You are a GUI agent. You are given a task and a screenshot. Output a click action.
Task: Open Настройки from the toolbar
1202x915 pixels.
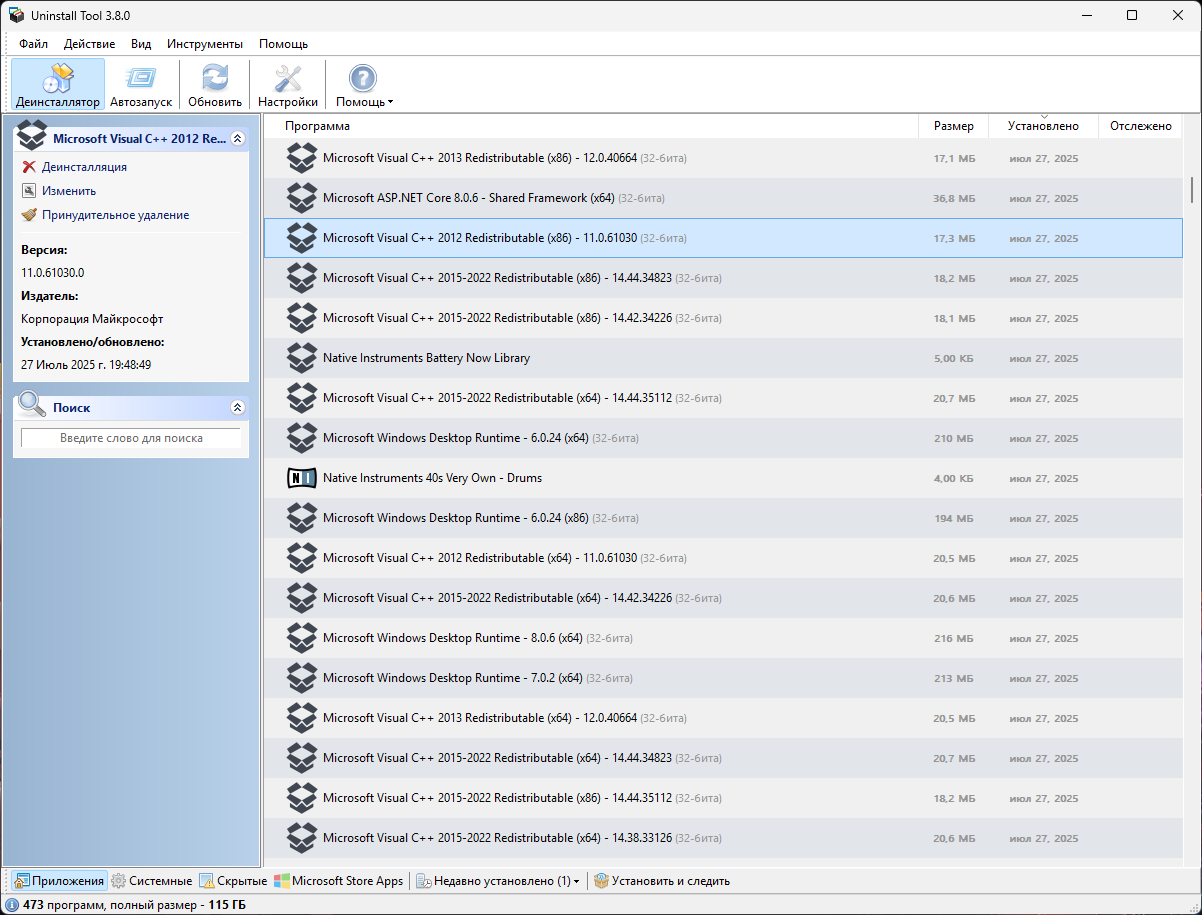(288, 84)
